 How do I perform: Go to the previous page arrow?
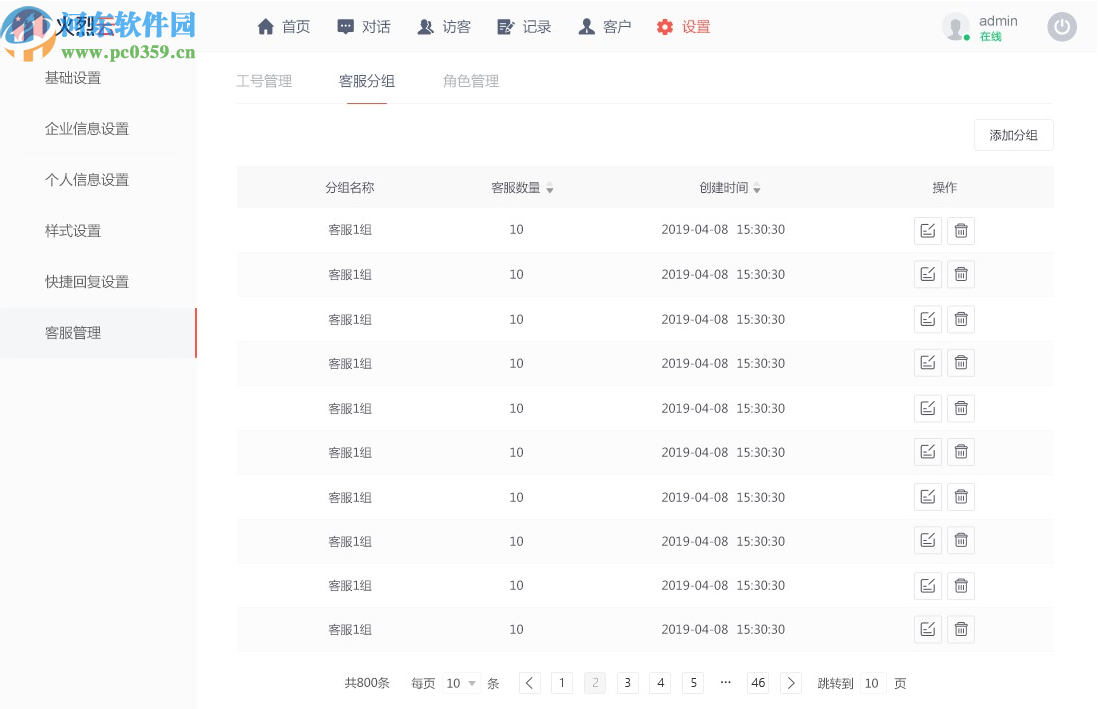pyautogui.click(x=529, y=683)
